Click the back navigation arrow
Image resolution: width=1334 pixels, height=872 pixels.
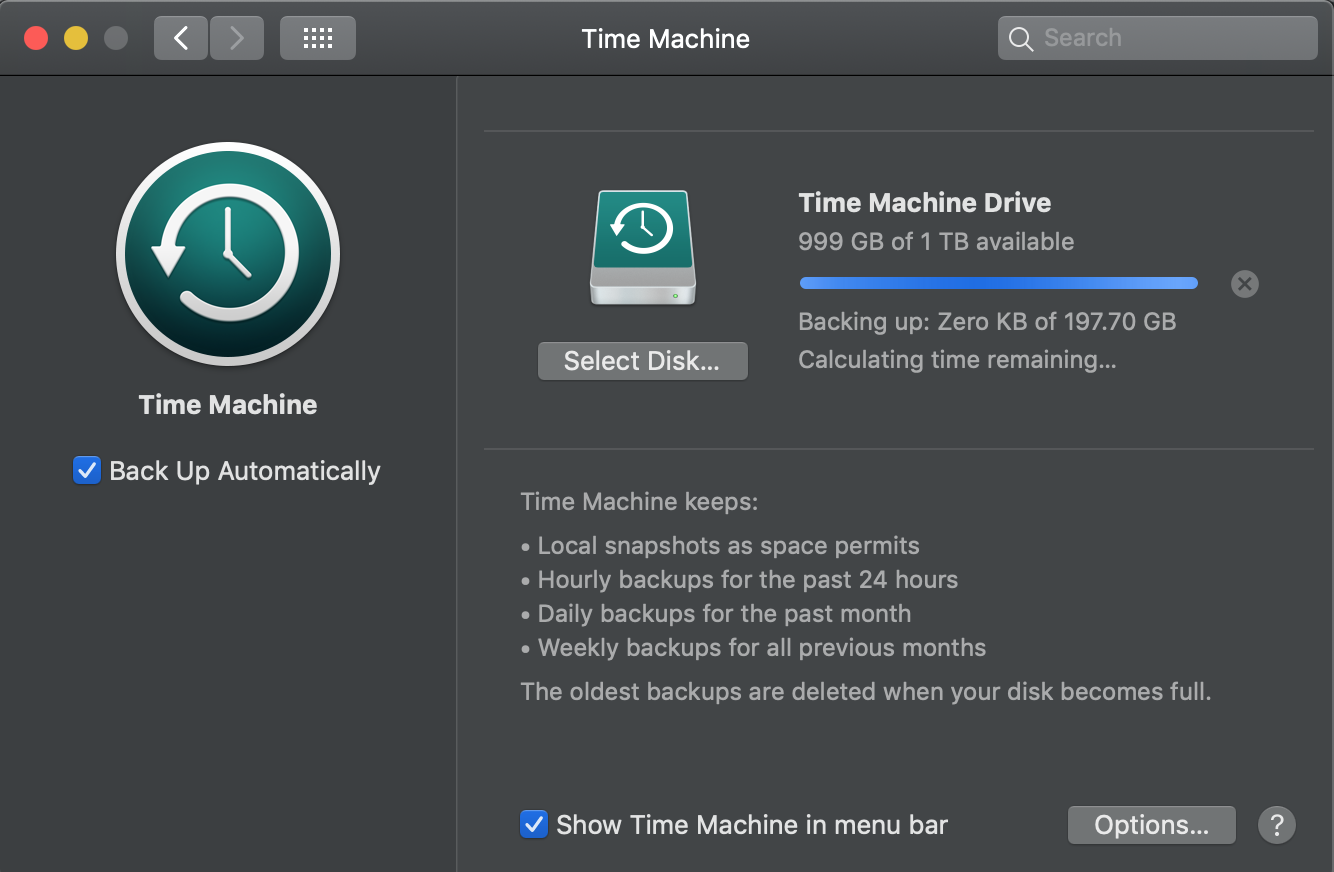(180, 37)
